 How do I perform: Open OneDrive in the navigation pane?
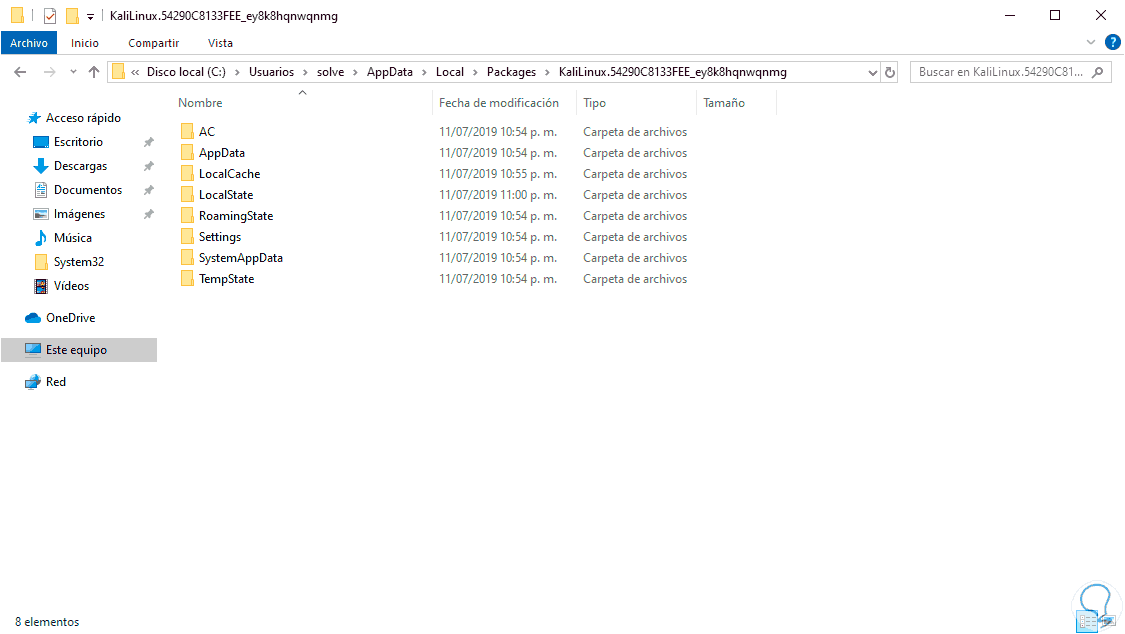(x=60, y=318)
